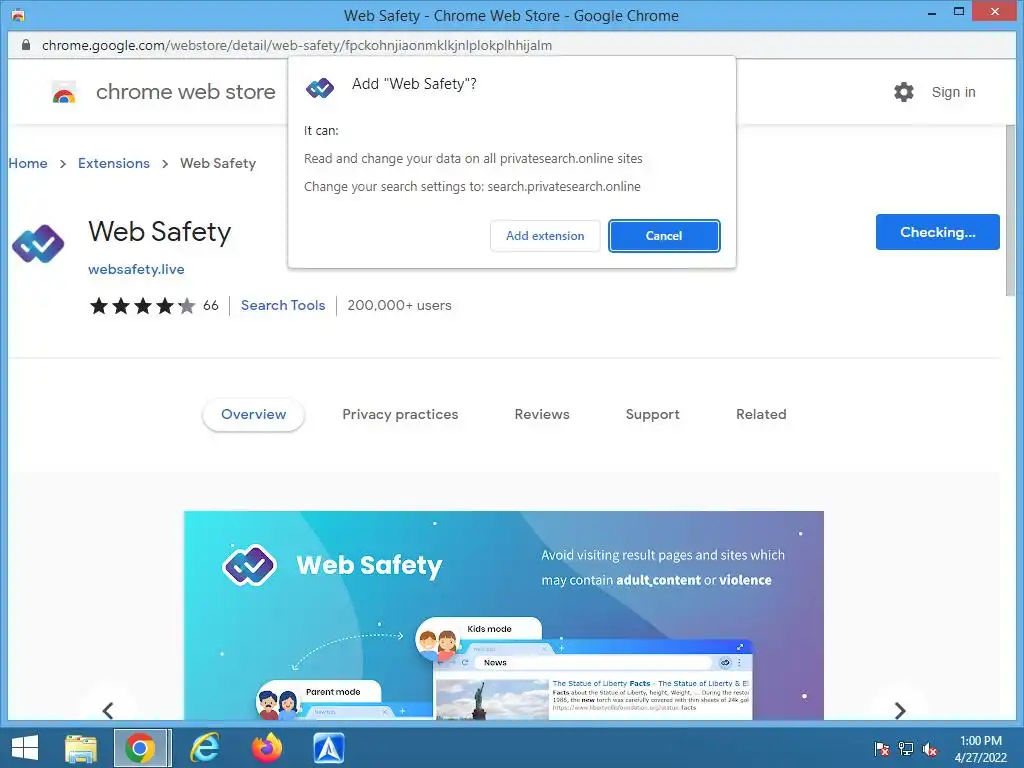Click the network tray icon
This screenshot has width=1024, height=768.
(906, 748)
